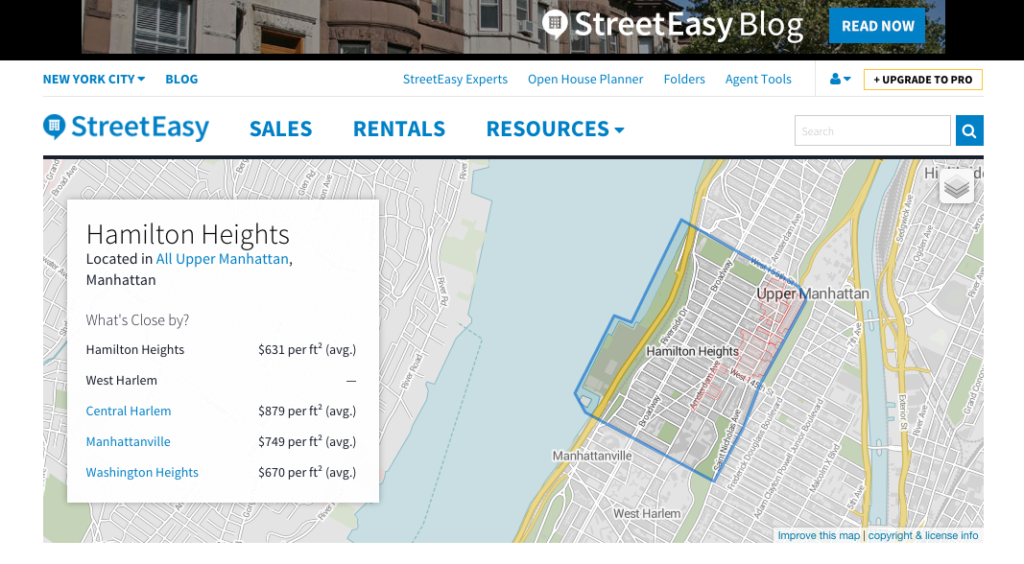
Task: Expand the New York City dropdown
Action: [94, 79]
